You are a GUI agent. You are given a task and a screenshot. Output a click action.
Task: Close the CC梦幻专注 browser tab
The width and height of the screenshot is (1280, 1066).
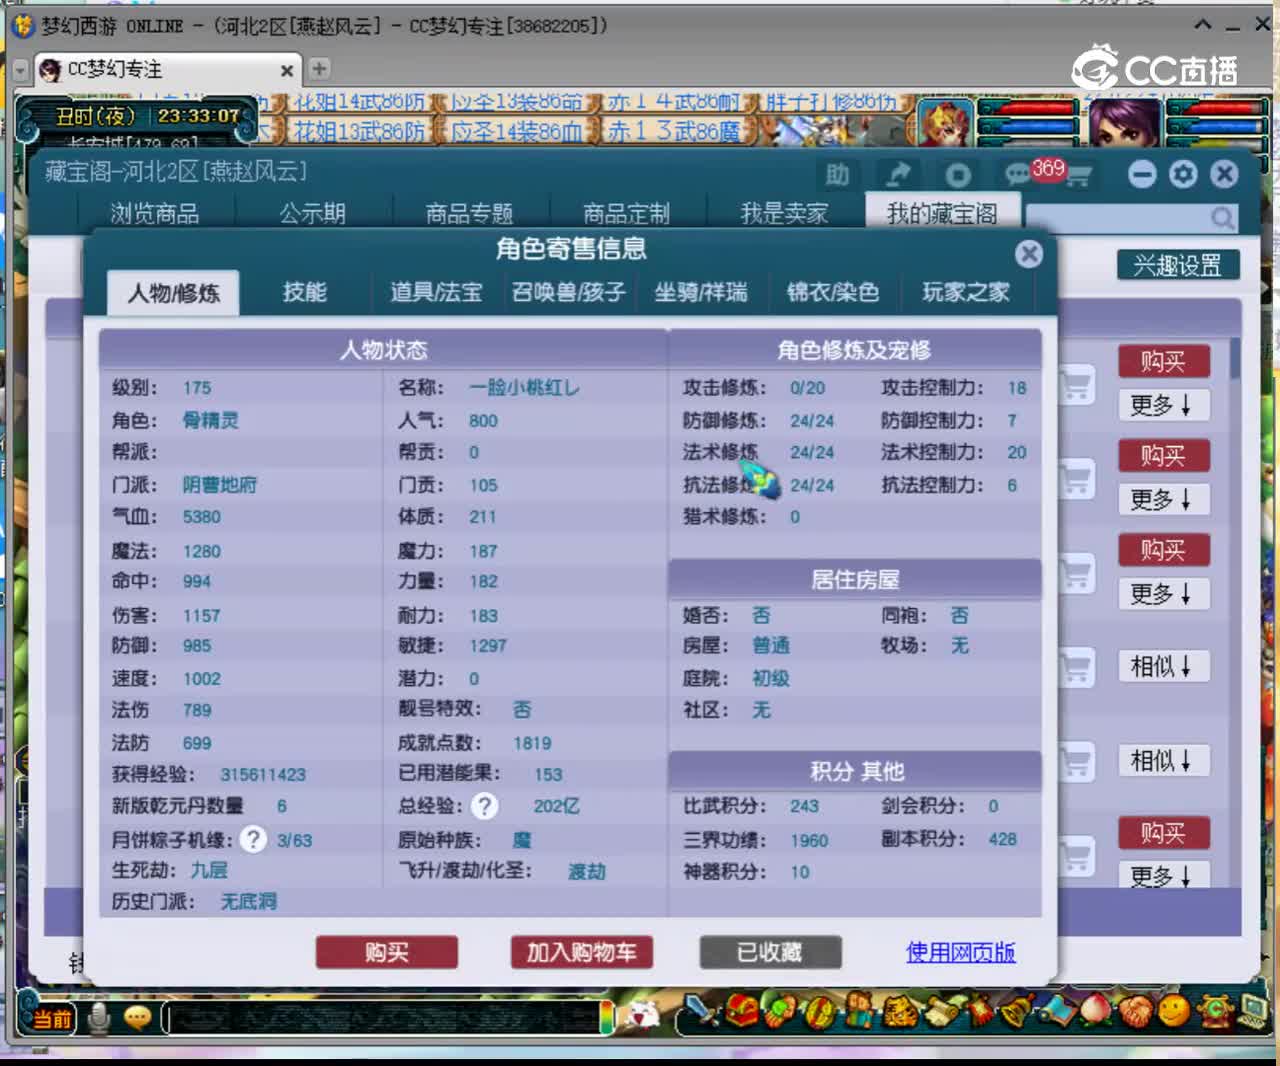click(287, 70)
